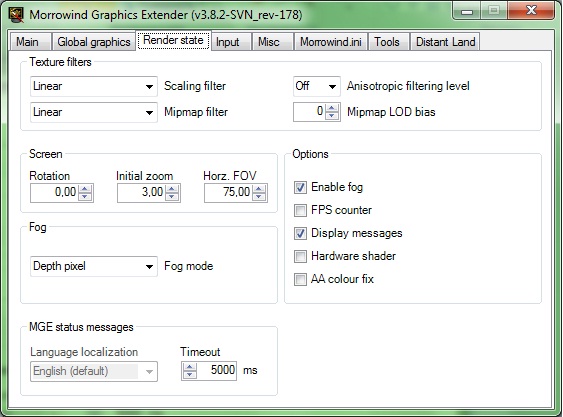Viewport: 563px width, 417px height.
Task: Close the Morrowind Graphics Extender window
Action: point(530,10)
